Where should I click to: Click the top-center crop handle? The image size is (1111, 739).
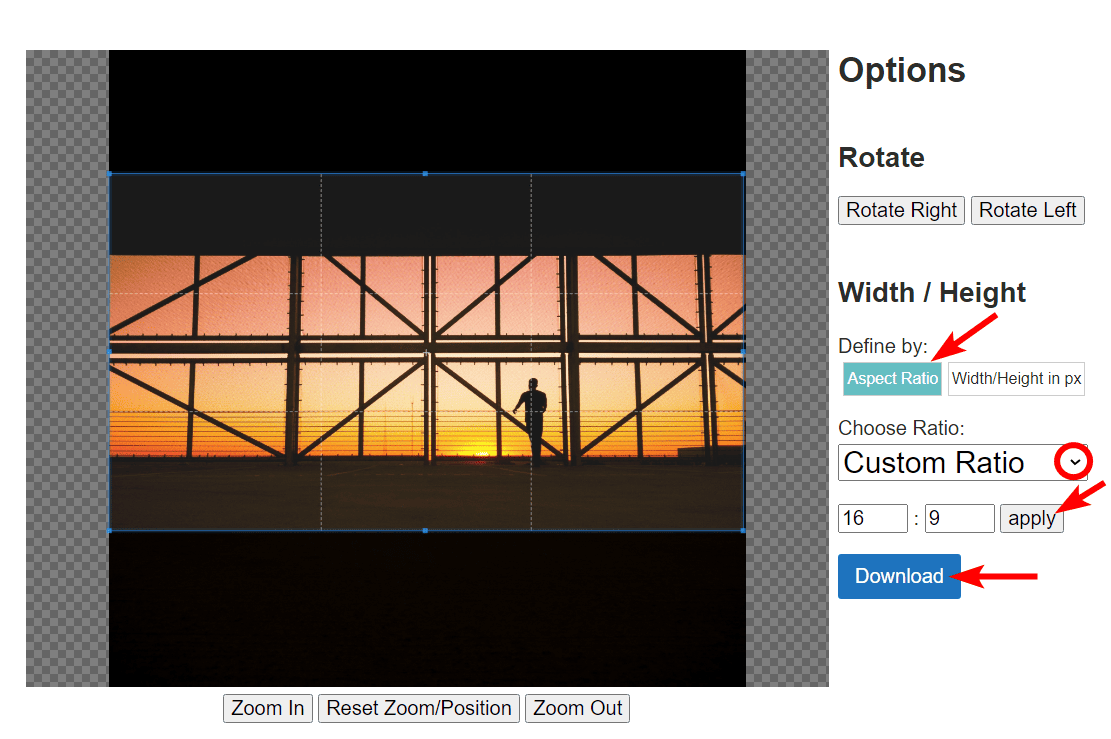click(x=425, y=173)
